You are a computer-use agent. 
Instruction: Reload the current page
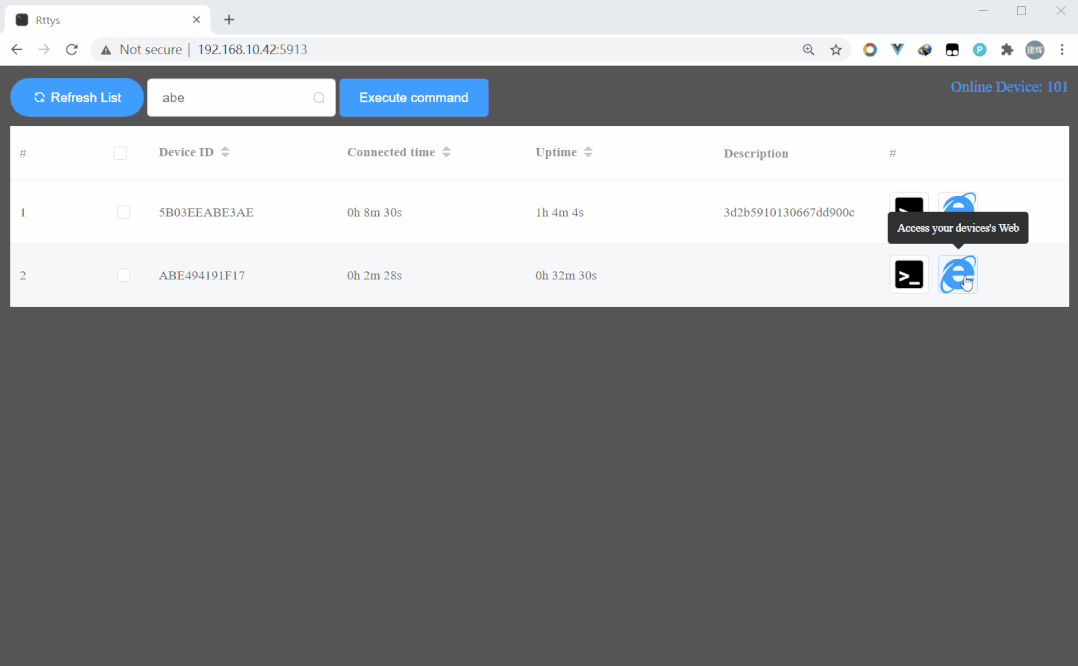coord(70,48)
